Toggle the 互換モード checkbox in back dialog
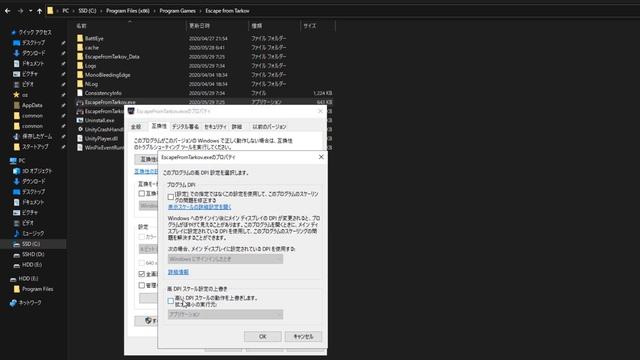 tap(142, 193)
